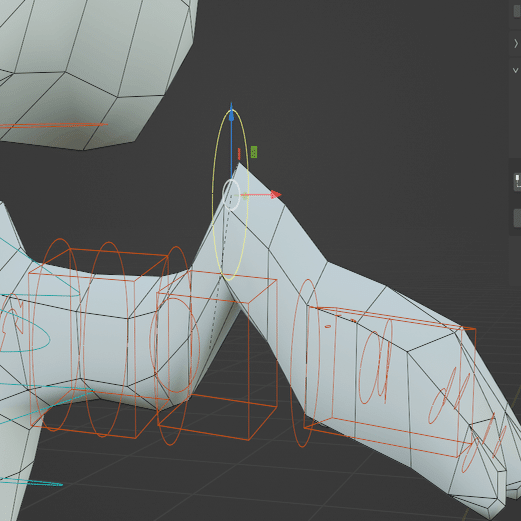Click the small red plane handle on the gizmo
The image size is (521, 521).
point(239,154)
